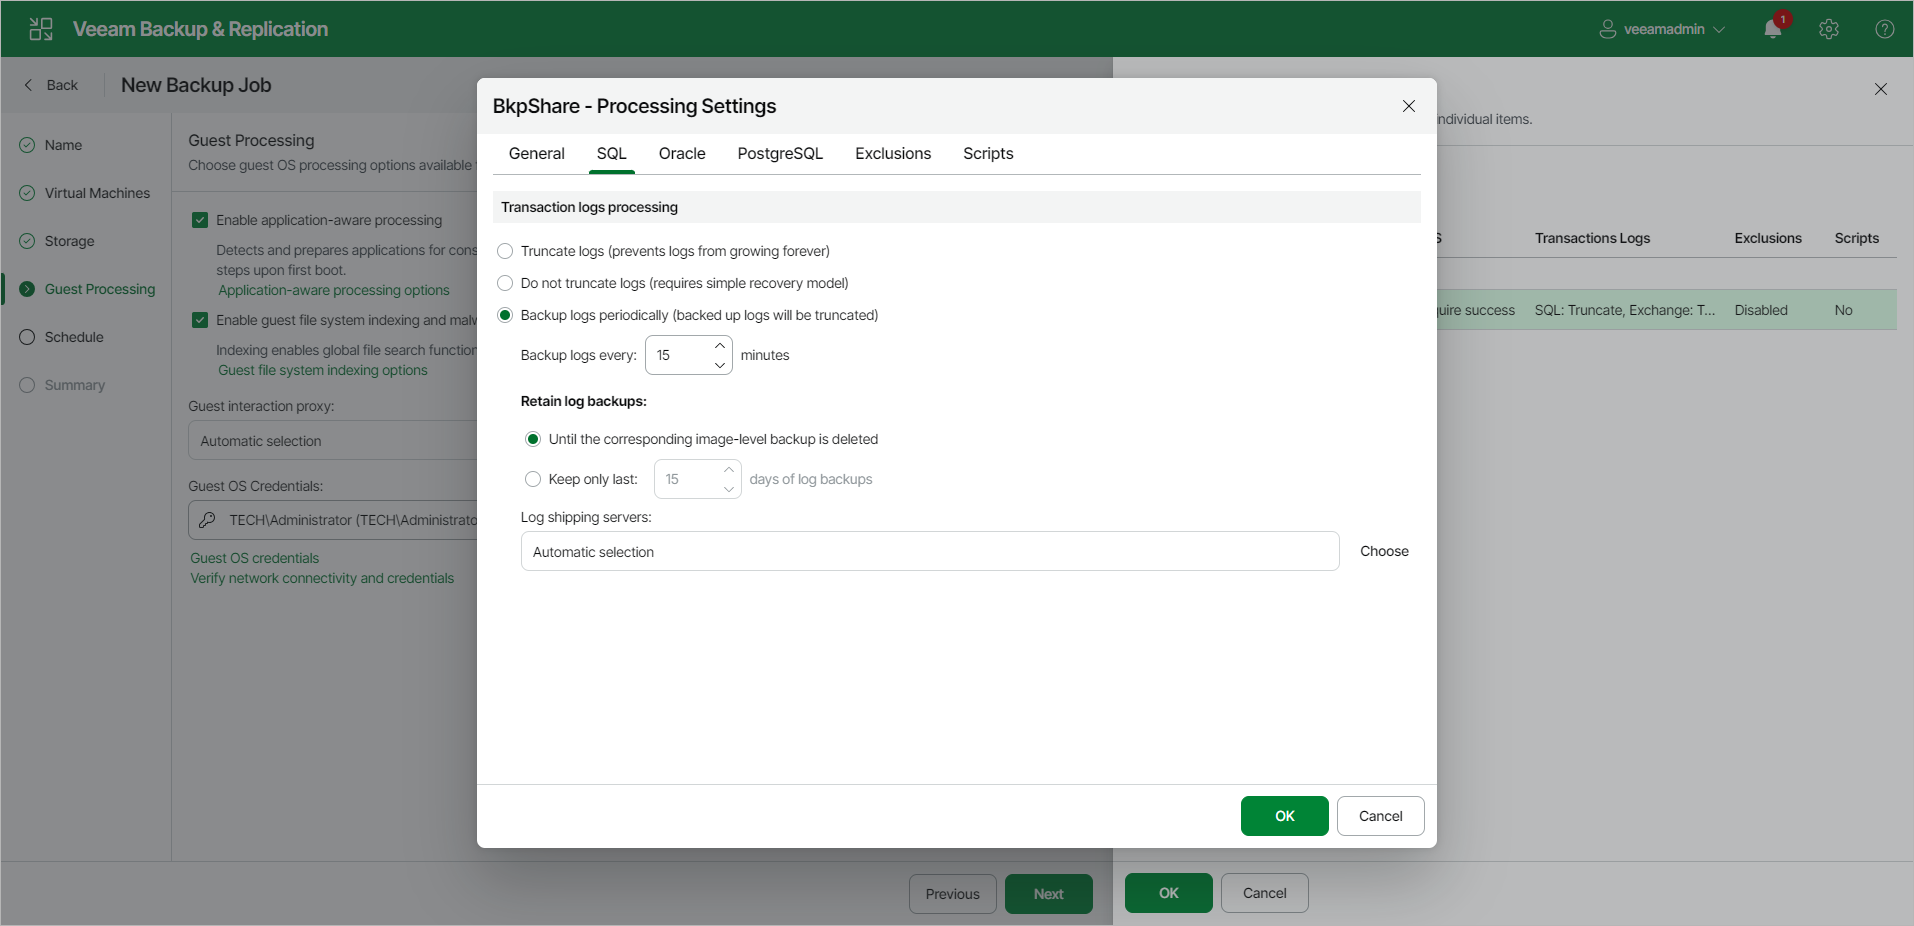Viewport: 1914px width, 926px height.
Task: Increase the Keep only last days value
Action: (729, 470)
